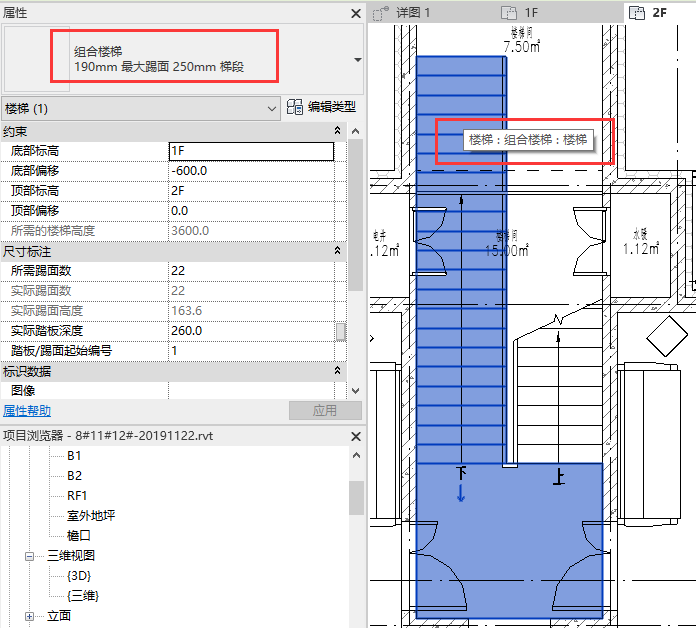Click the 详图 1 tab's view icon
Screen dimensions: 696x628
(380, 13)
